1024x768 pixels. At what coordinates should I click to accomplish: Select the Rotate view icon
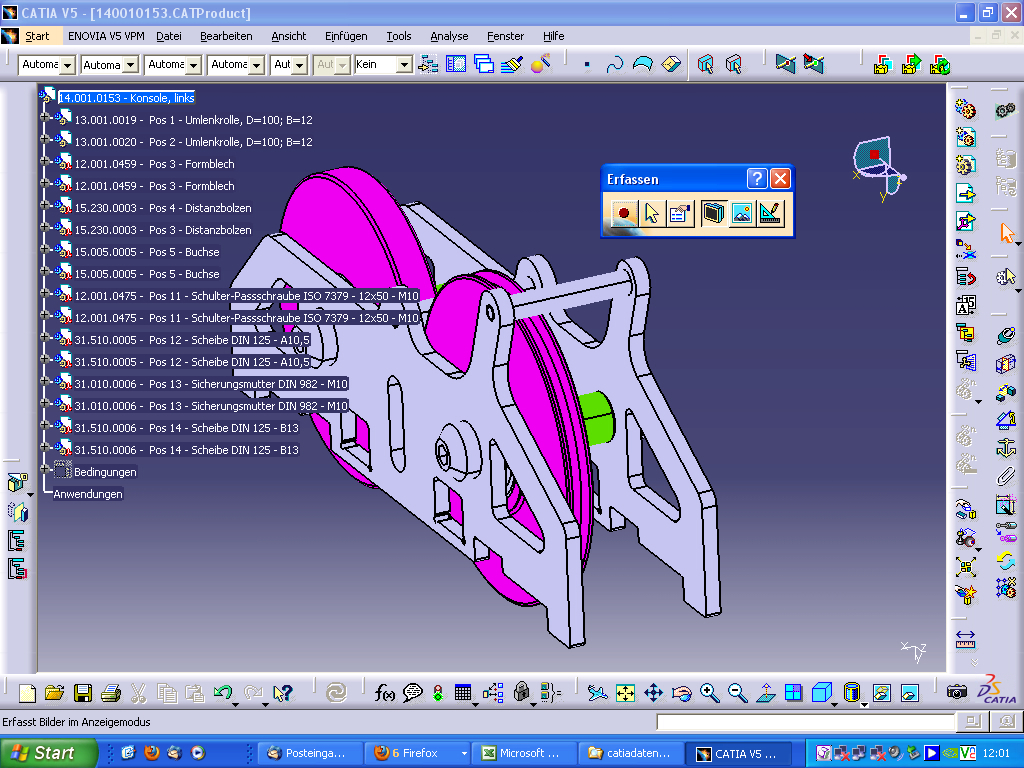pyautogui.click(x=681, y=693)
